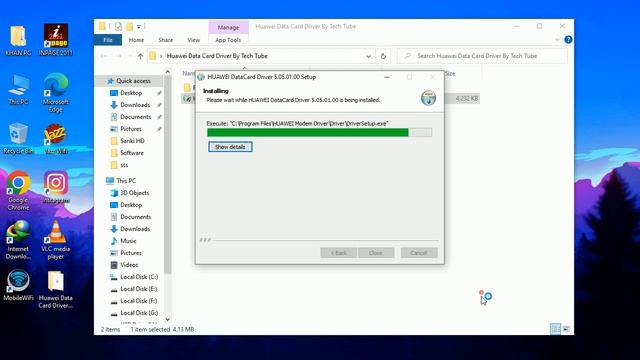This screenshot has width=640, height=360.
Task: Launch INPAGE 2011 desktop shortcut
Action: click(x=56, y=40)
